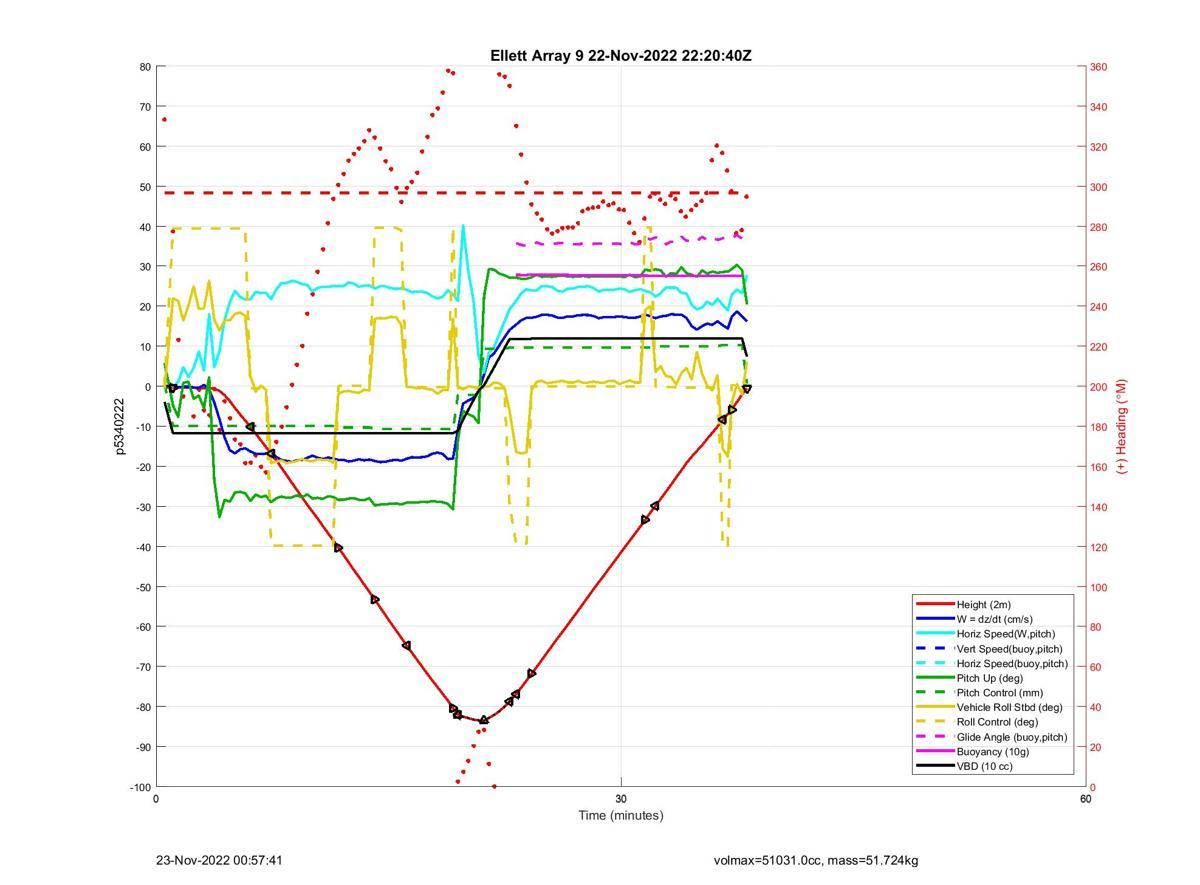Click the "200" heading axis tick label

click(x=1098, y=387)
